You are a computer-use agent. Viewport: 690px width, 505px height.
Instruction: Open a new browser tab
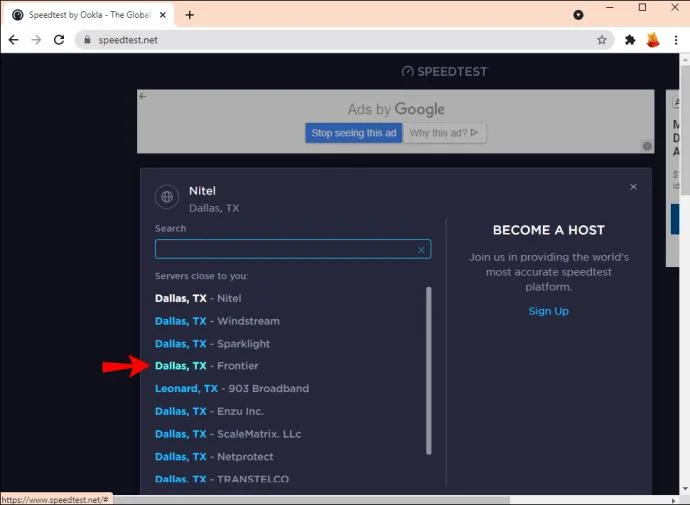190,15
